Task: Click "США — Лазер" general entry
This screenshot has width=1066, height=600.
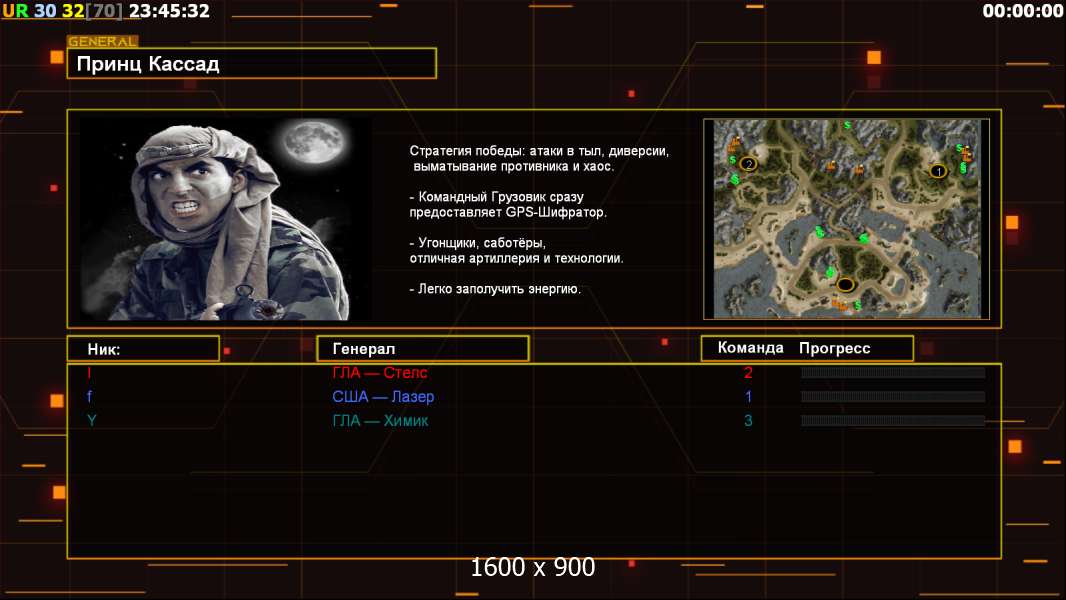Action: click(383, 396)
